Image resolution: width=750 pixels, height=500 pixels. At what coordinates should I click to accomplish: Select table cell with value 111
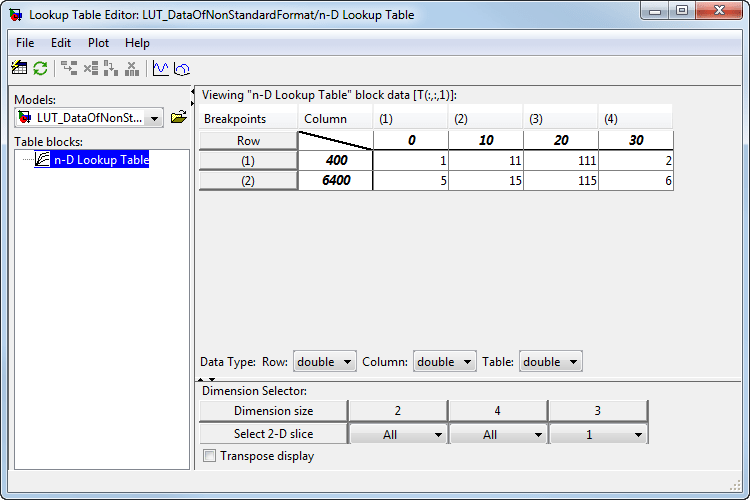coord(561,160)
